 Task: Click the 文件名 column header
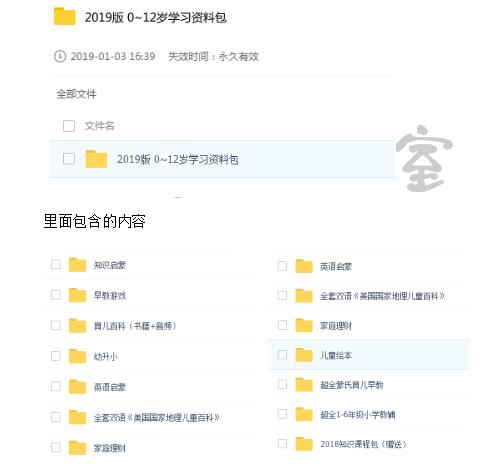[x=99, y=126]
